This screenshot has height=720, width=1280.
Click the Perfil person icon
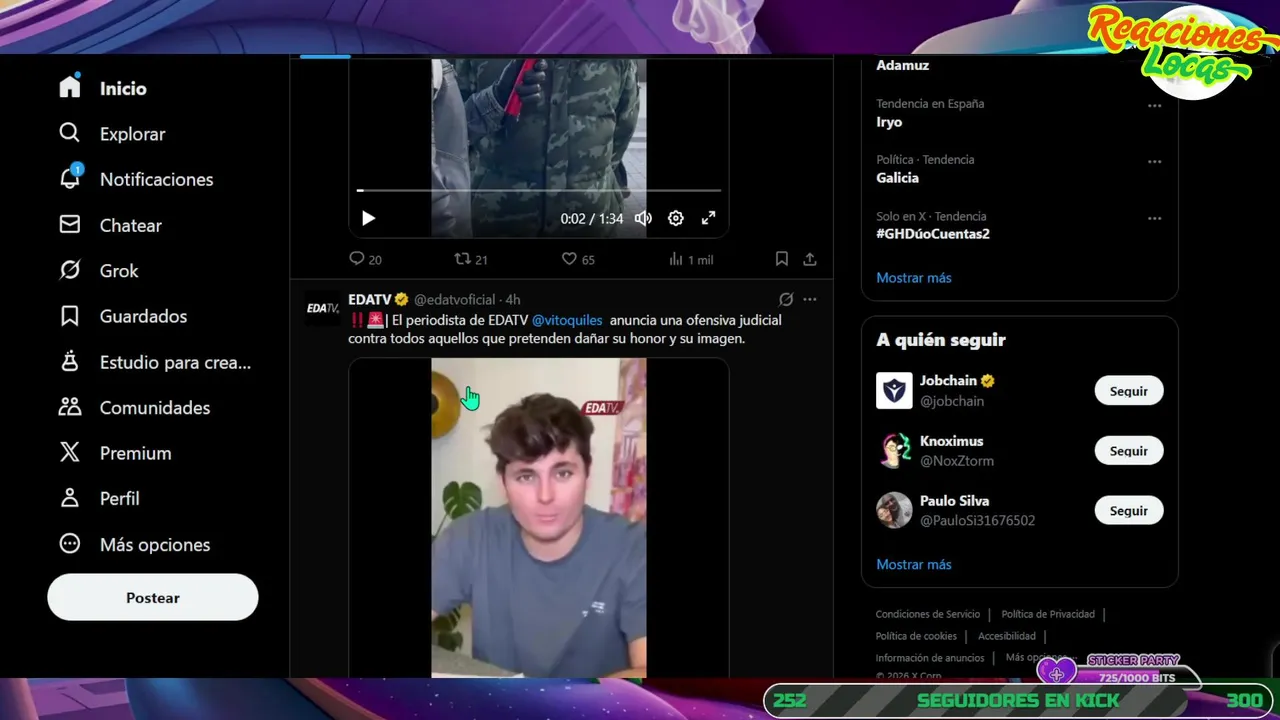pyautogui.click(x=70, y=498)
